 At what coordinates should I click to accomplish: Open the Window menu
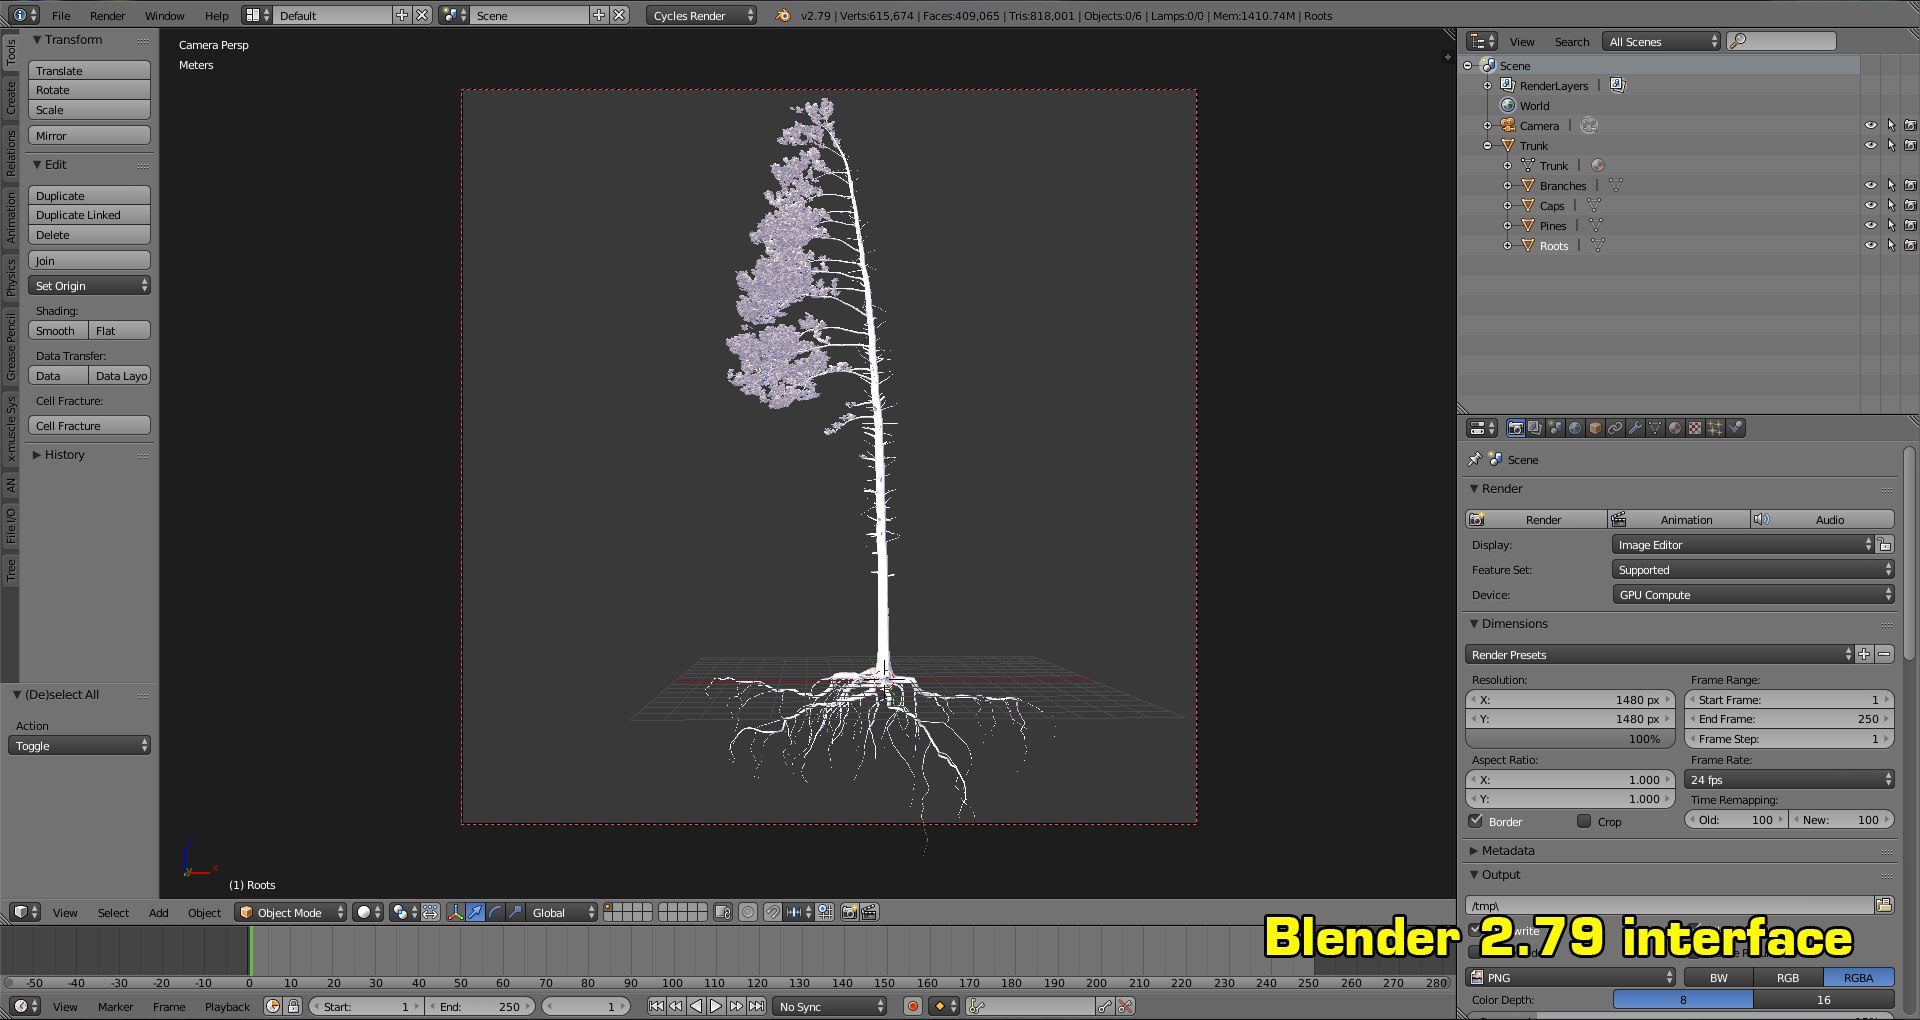pyautogui.click(x=164, y=15)
